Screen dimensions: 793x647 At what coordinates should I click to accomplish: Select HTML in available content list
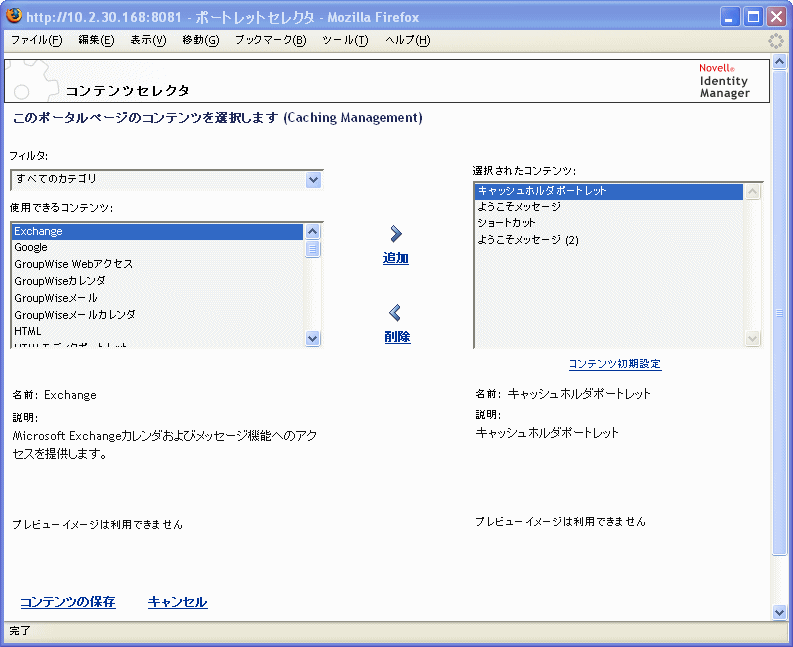point(158,331)
